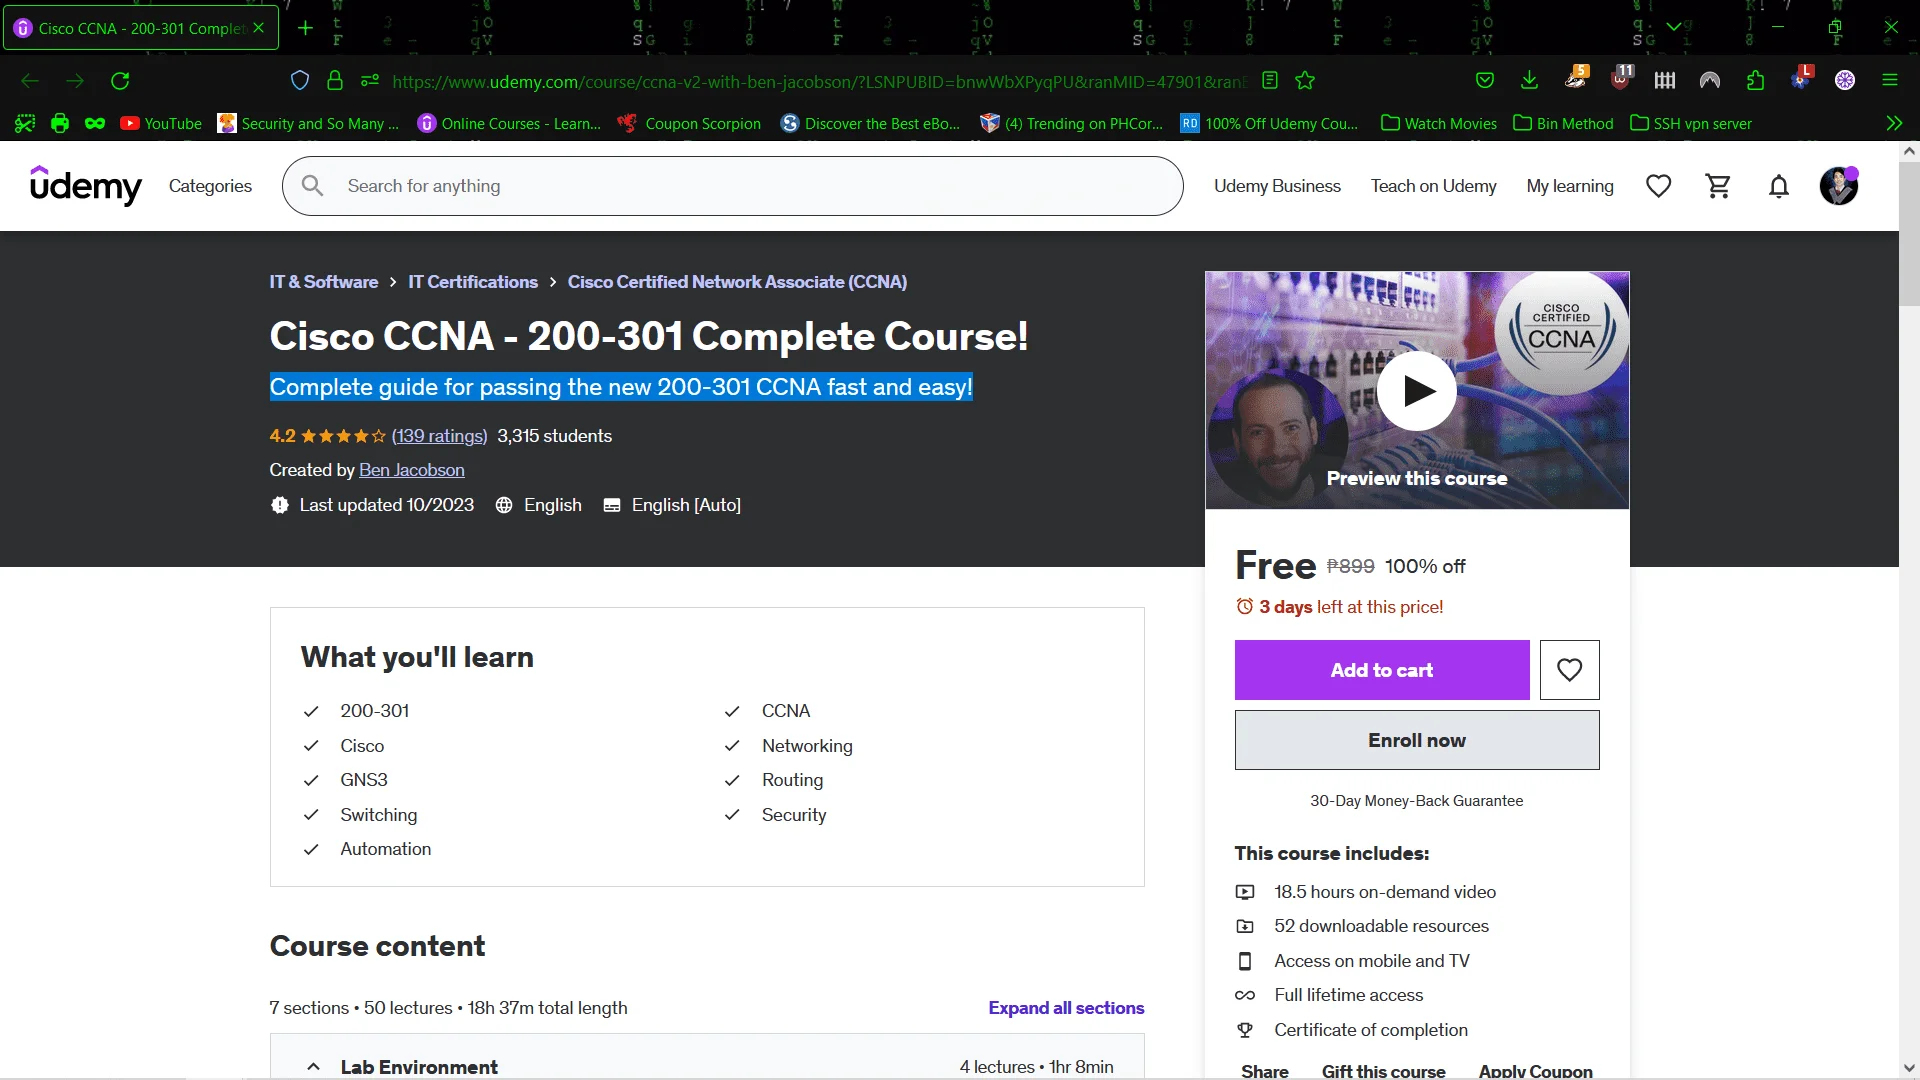Open the Bin Method bookmark folder
The image size is (1920, 1080).
tap(1563, 123)
